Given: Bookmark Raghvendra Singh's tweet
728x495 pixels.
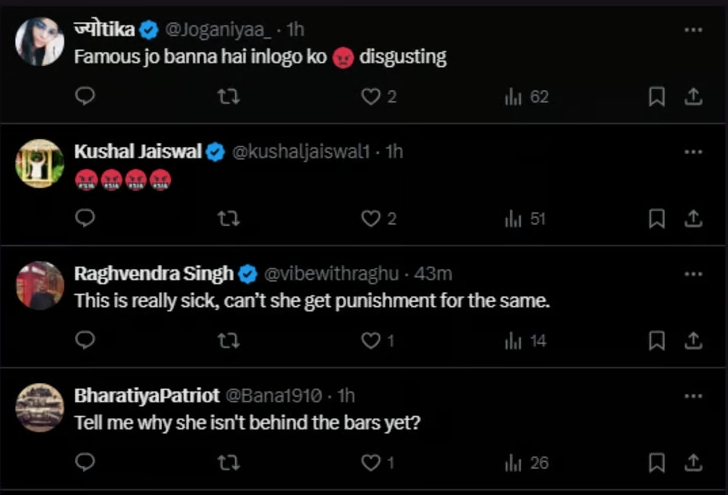Looking at the screenshot, I should coord(657,341).
